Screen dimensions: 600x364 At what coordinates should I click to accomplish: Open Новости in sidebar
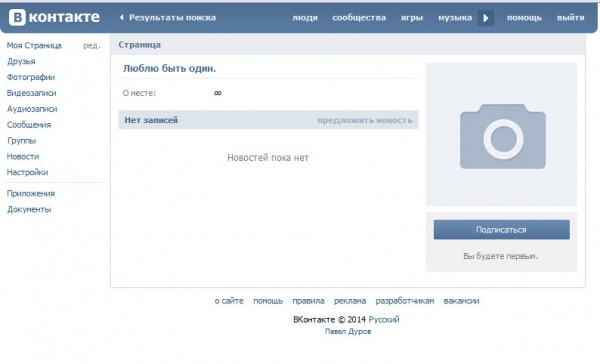[x=23, y=157]
